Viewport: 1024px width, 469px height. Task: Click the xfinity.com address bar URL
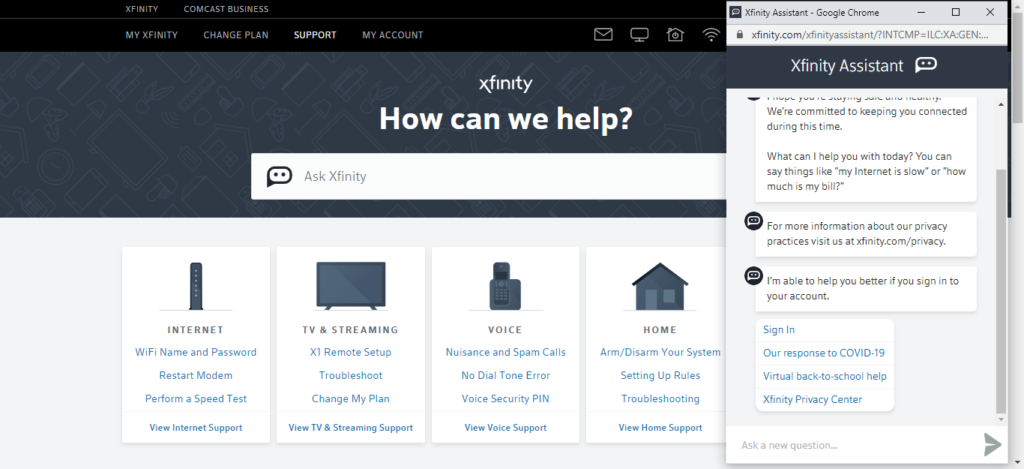(870, 35)
